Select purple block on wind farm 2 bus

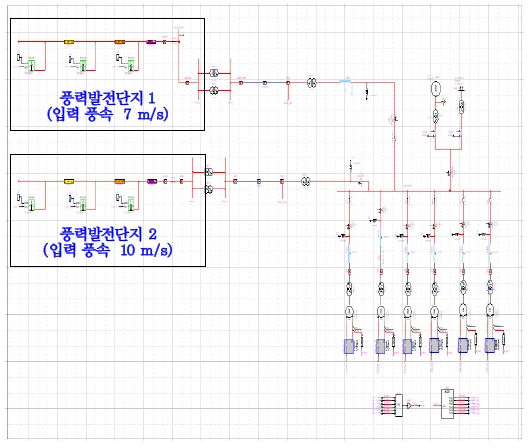152,182
